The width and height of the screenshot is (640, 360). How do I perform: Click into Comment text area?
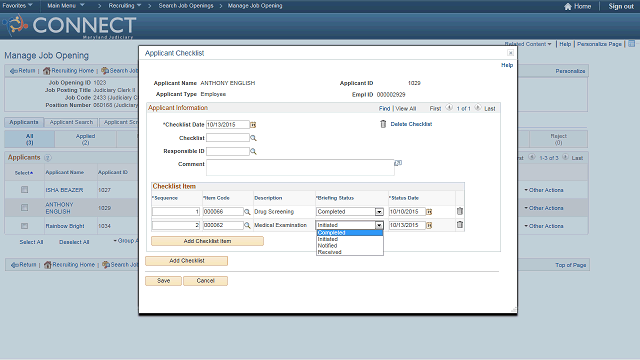[300, 167]
